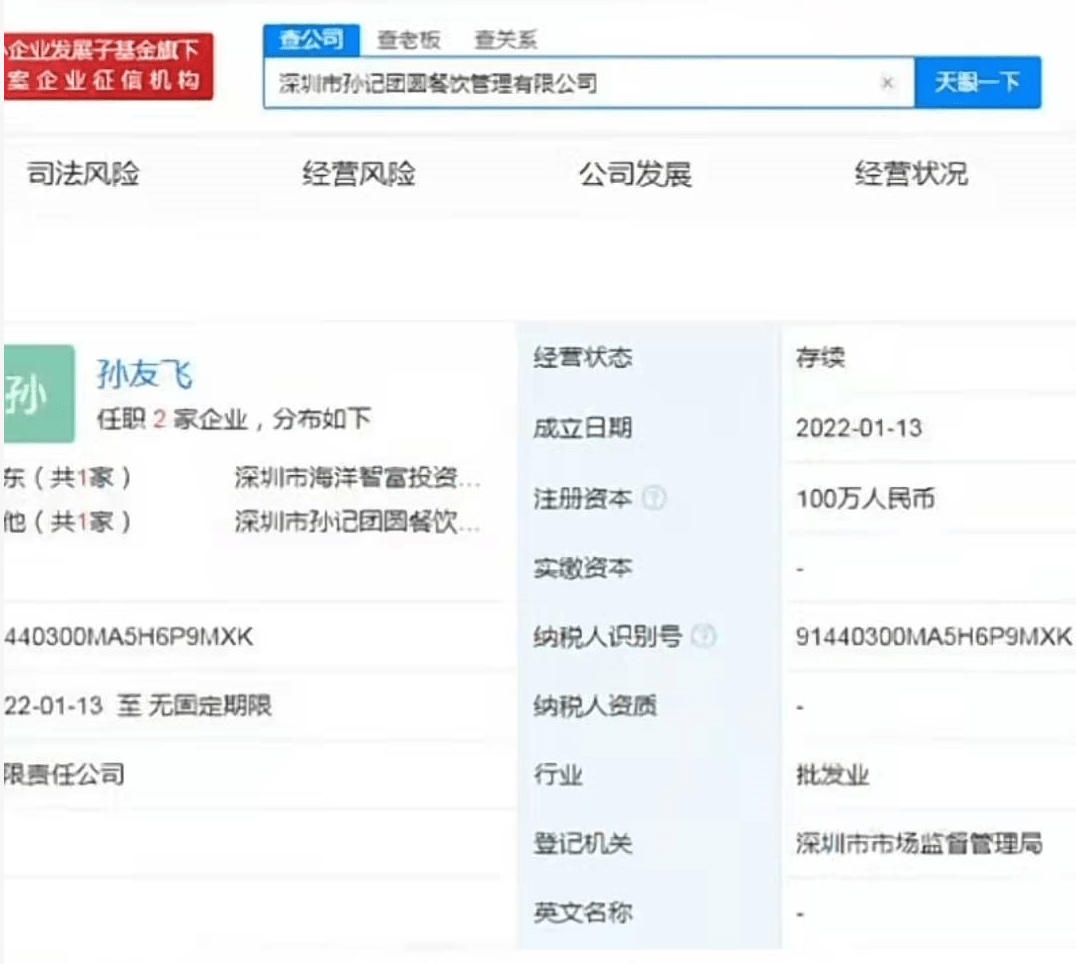Open the 深圳市孙记团圆餐饮 company link
Viewport: 1076px width, 964px height.
357,522
